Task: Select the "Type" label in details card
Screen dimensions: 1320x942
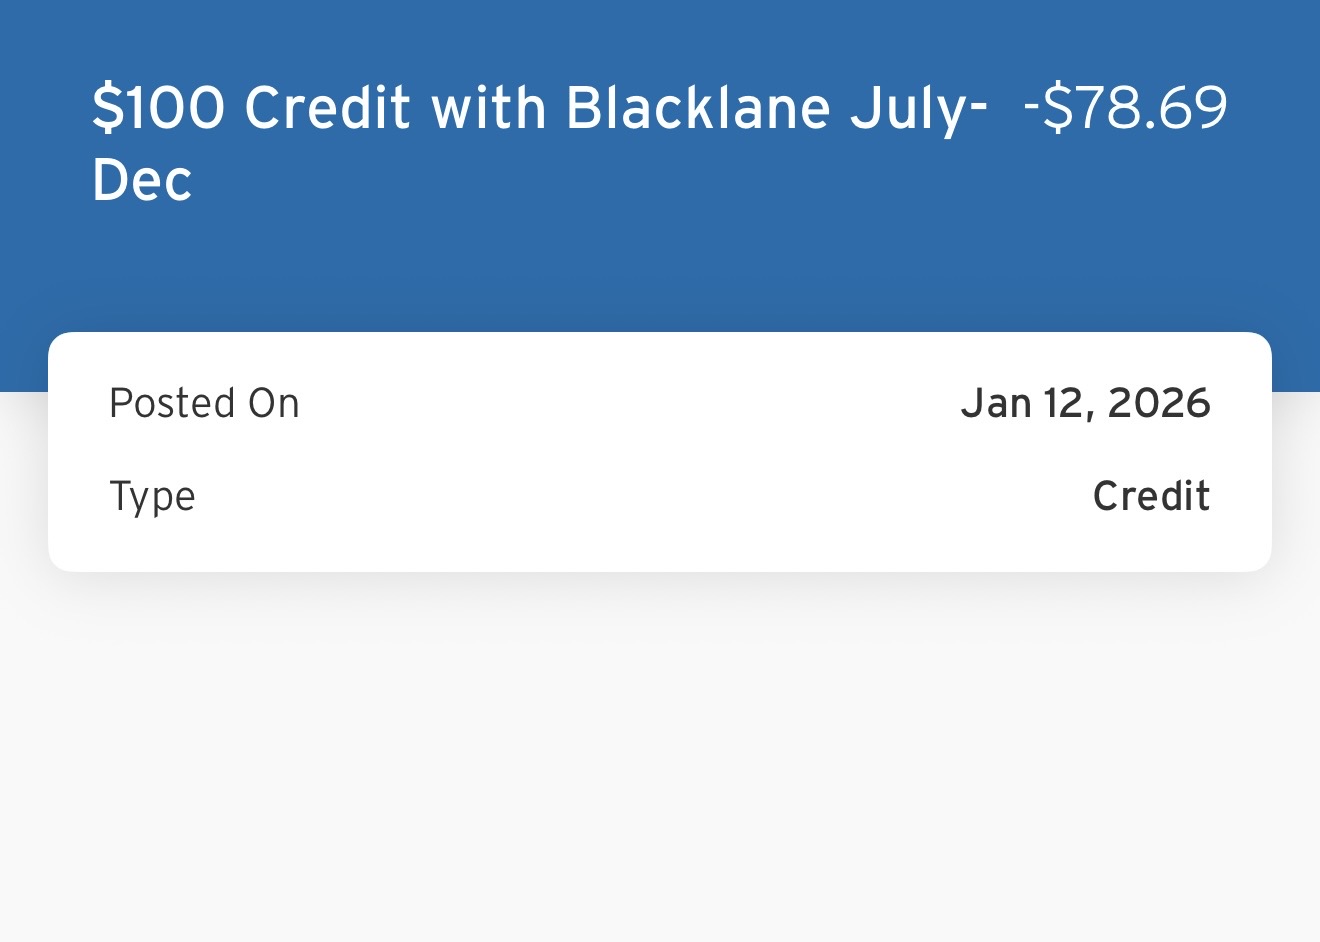Action: 152,497
